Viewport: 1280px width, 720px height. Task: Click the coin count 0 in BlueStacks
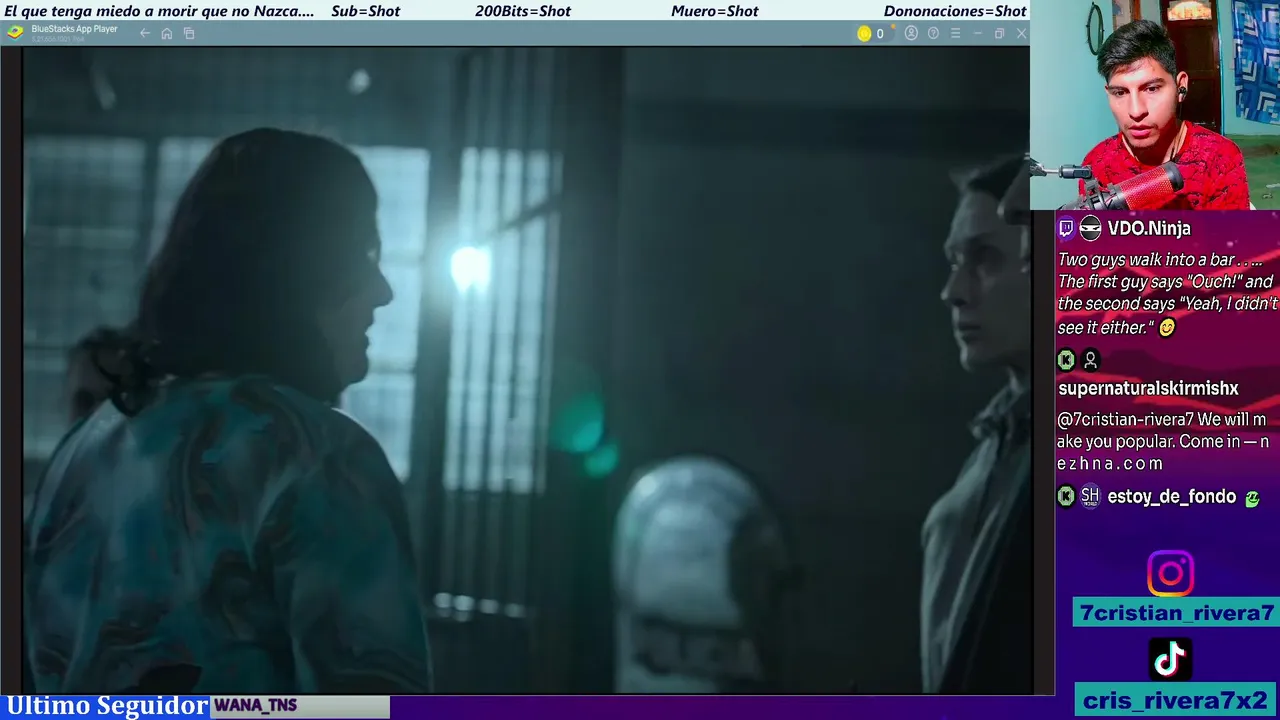pyautogui.click(x=880, y=33)
